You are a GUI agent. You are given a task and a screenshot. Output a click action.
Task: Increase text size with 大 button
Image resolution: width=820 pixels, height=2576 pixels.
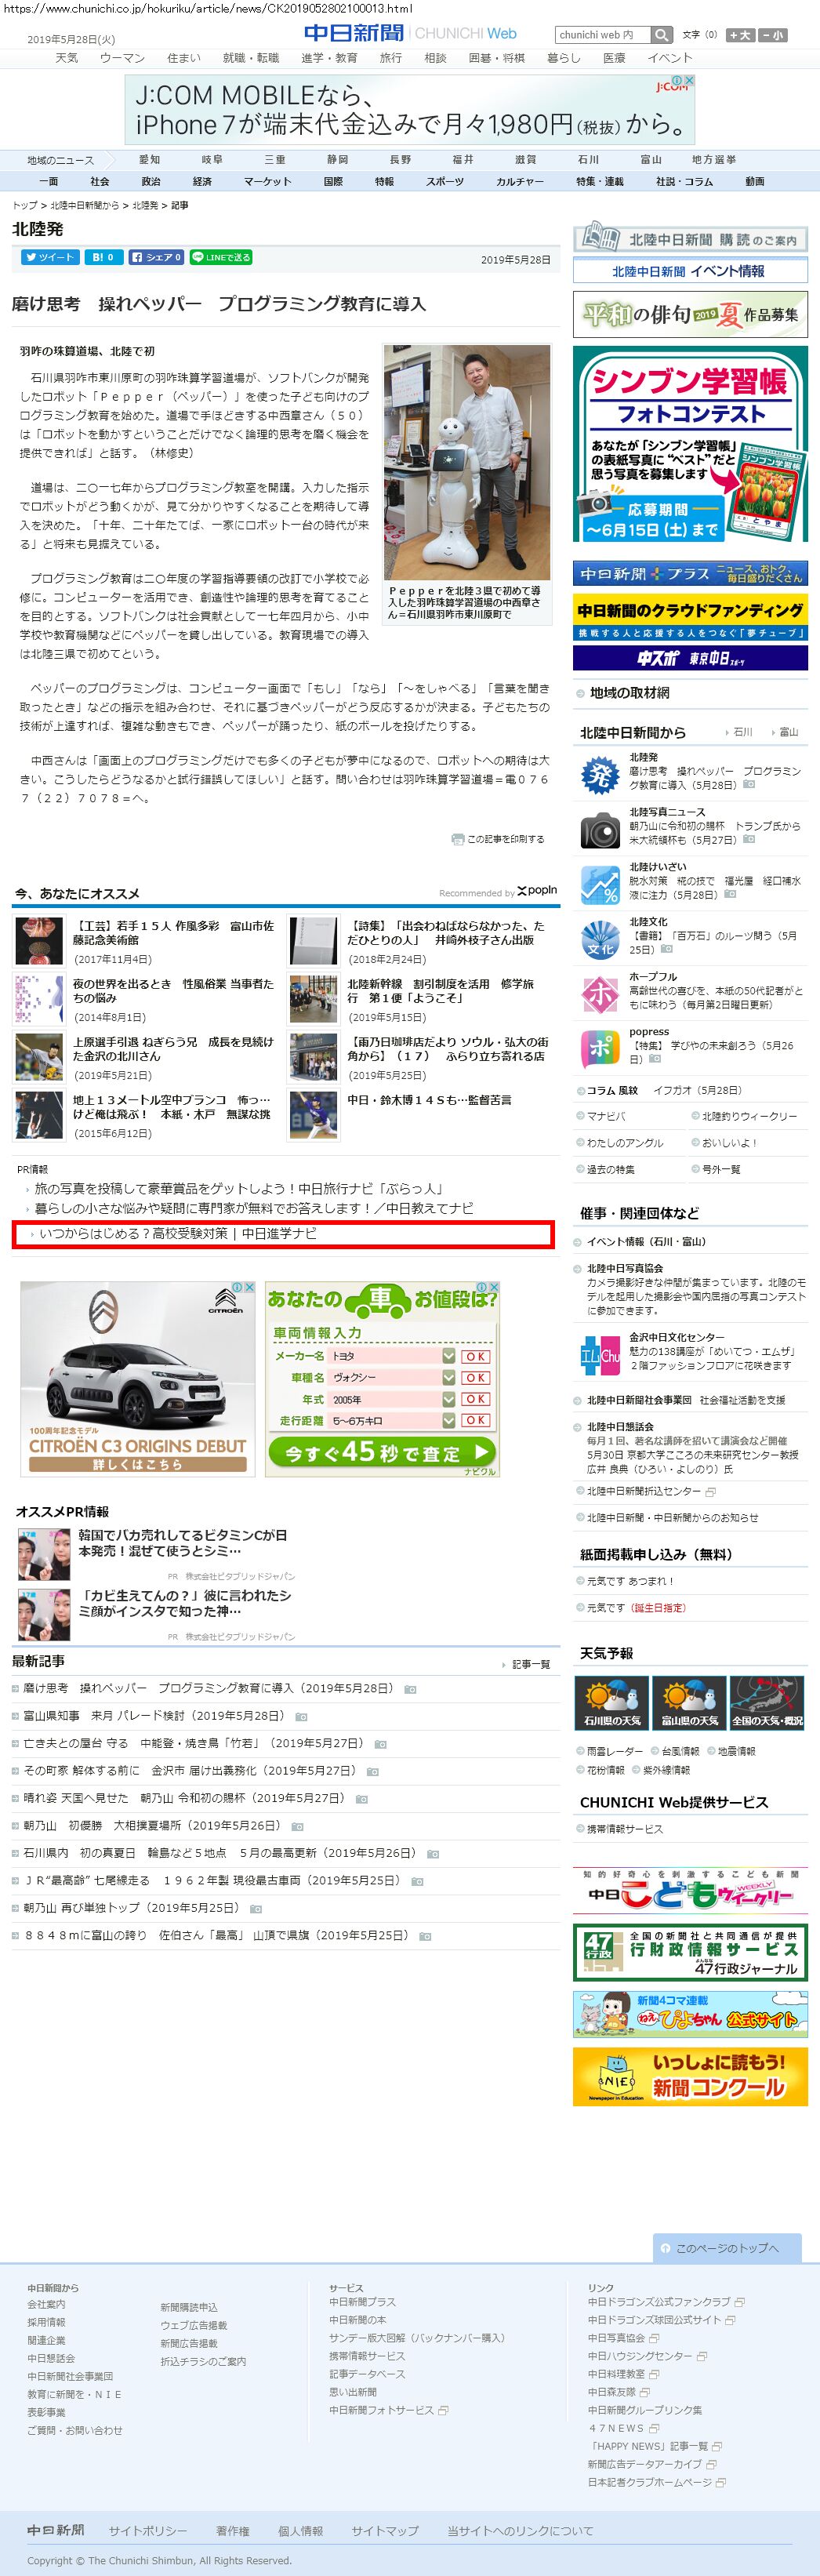(740, 35)
